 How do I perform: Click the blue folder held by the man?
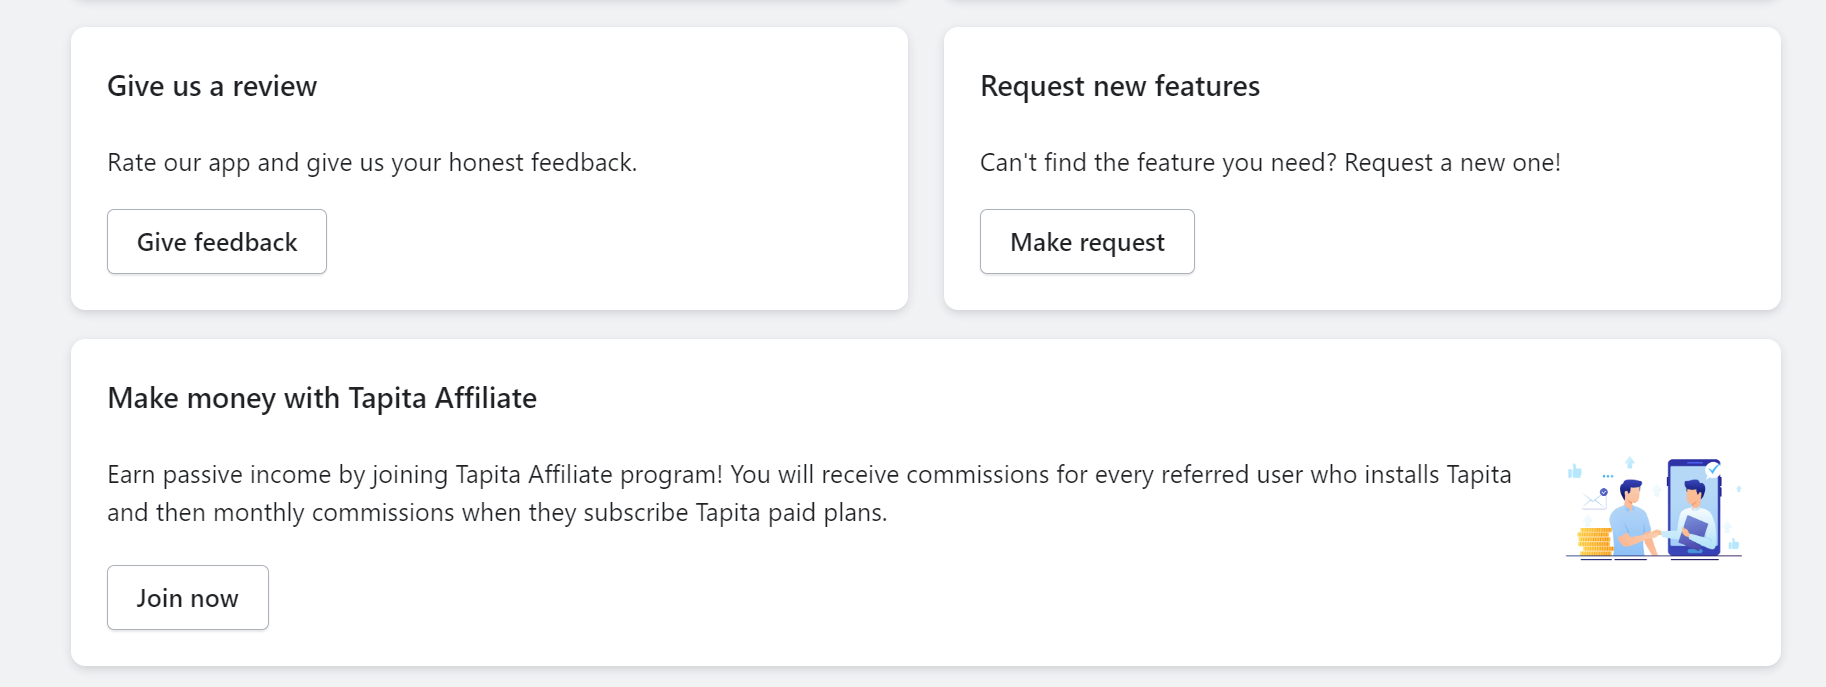point(1696,526)
